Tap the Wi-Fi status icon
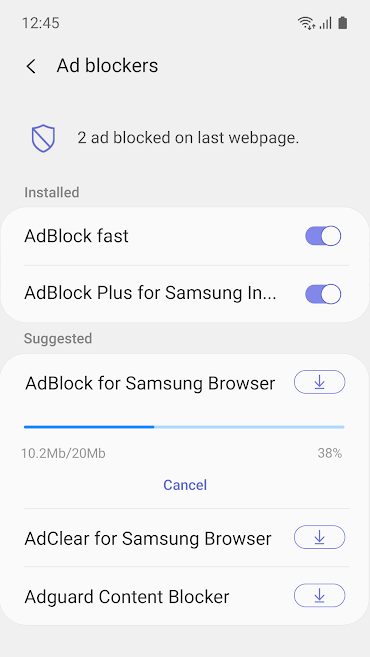The width and height of the screenshot is (370, 657). (x=307, y=23)
